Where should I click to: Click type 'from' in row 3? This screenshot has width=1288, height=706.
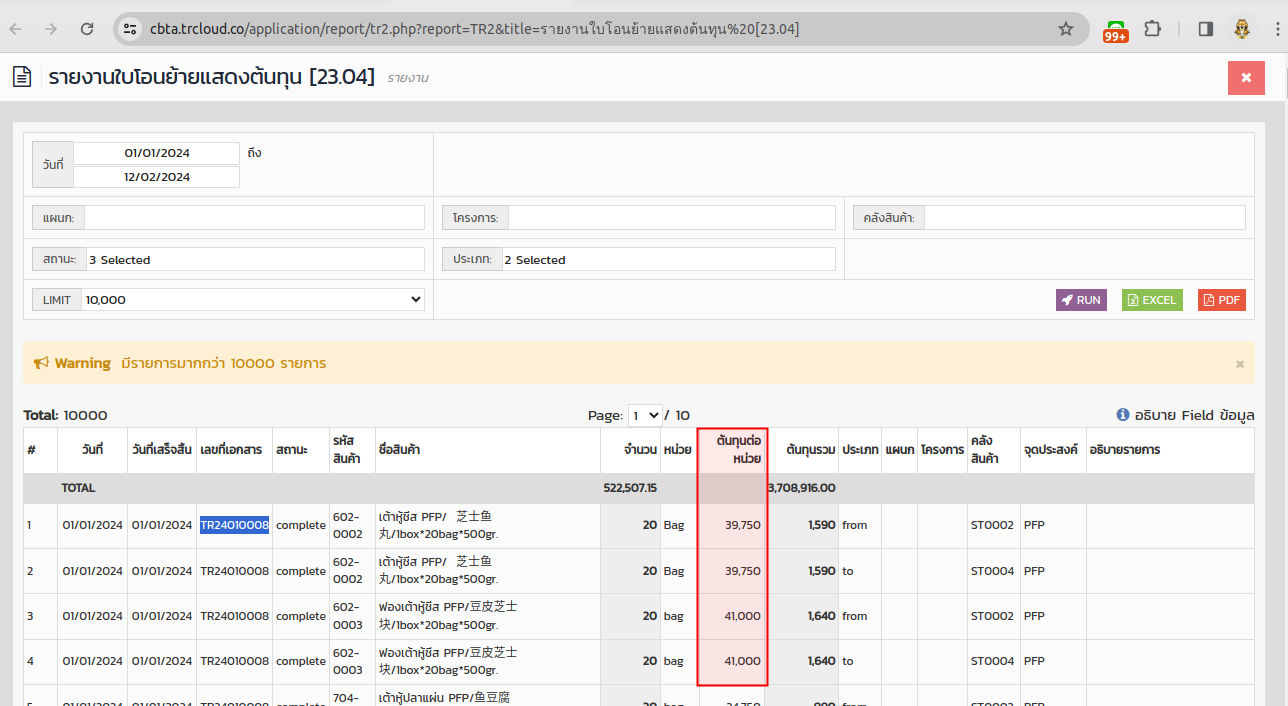[855, 616]
